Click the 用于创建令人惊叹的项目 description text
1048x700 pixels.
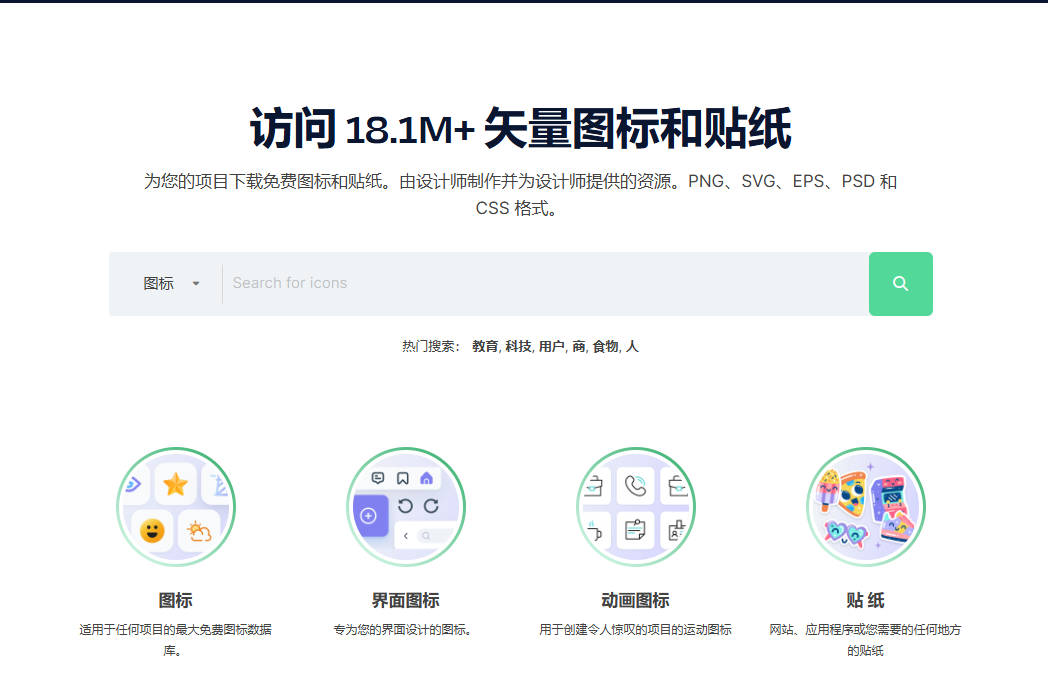(636, 630)
